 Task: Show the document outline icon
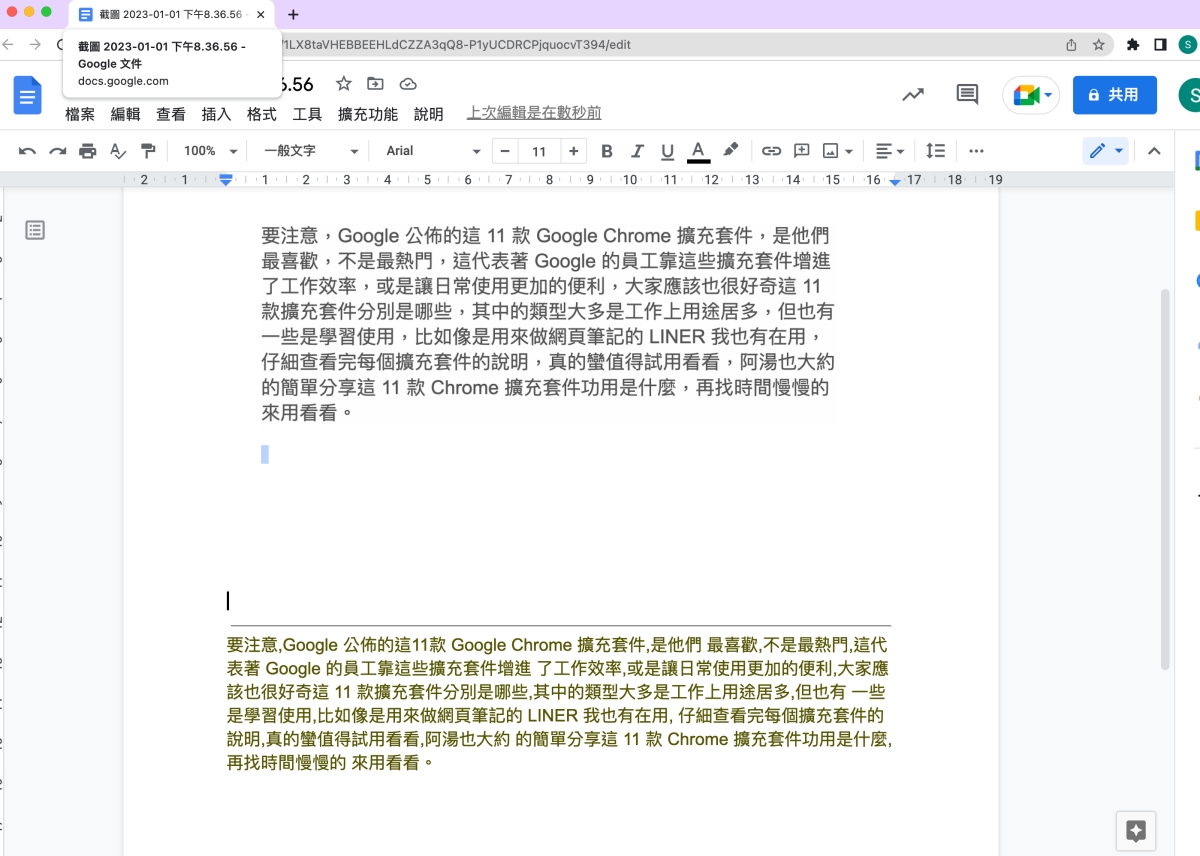pyautogui.click(x=35, y=230)
